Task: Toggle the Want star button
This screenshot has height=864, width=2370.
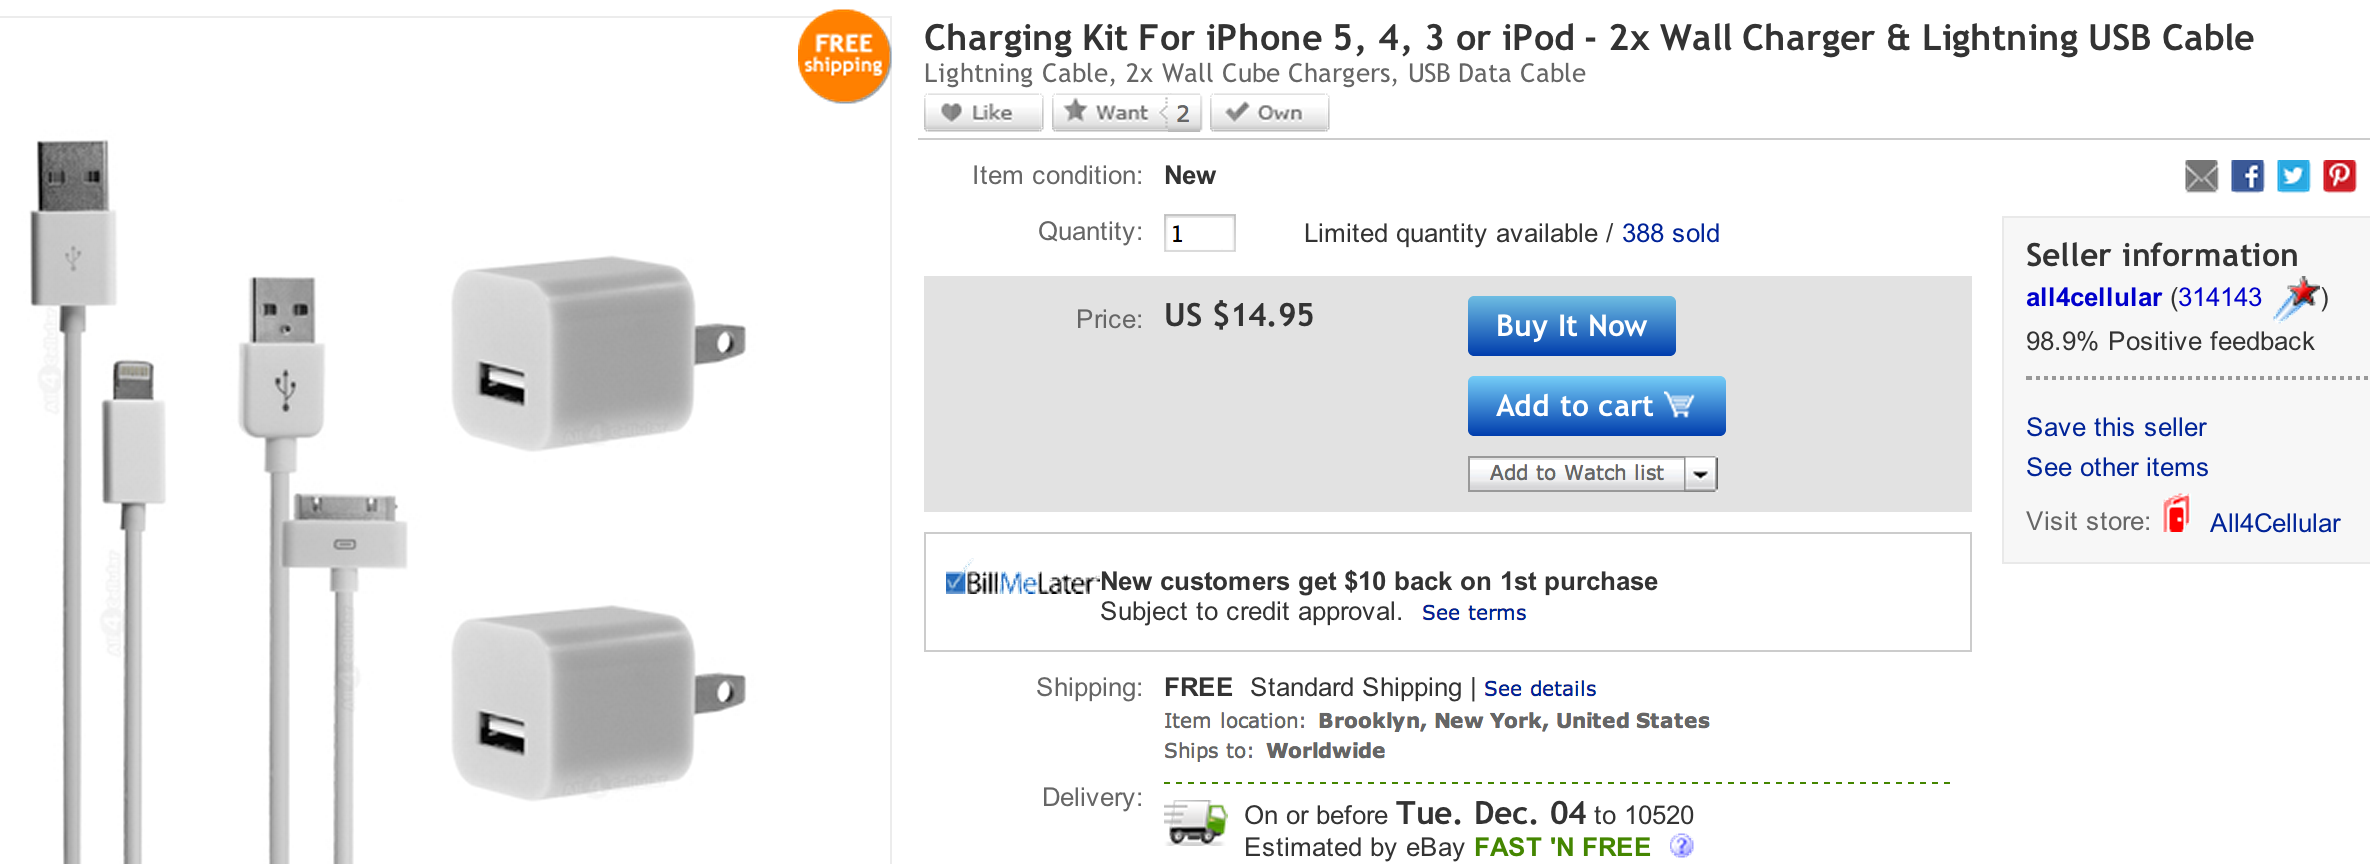Action: click(x=1108, y=113)
